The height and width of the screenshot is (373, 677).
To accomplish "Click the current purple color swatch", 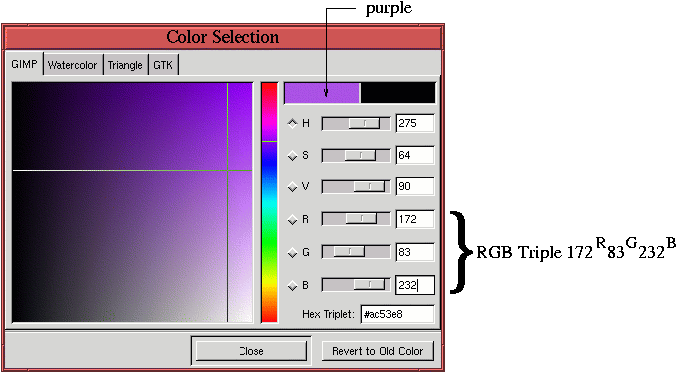I will [322, 93].
